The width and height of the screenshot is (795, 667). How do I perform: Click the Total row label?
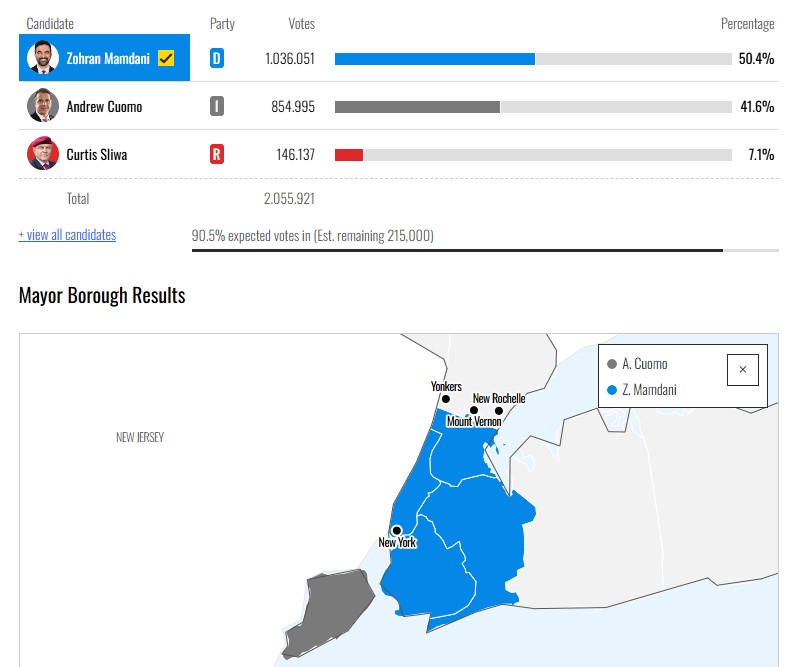coord(78,199)
